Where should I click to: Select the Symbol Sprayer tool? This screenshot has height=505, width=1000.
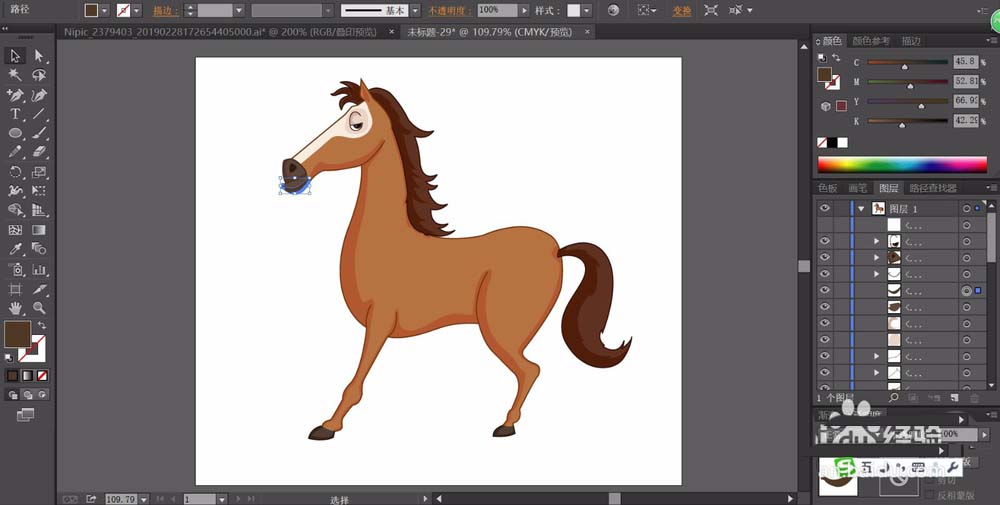coord(15,269)
